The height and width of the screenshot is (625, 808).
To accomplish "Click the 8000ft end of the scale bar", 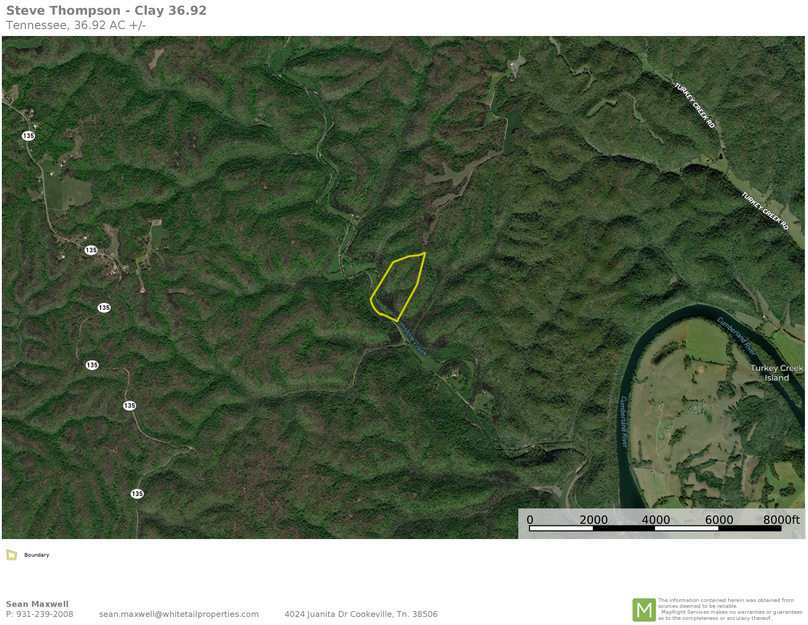I will [781, 519].
